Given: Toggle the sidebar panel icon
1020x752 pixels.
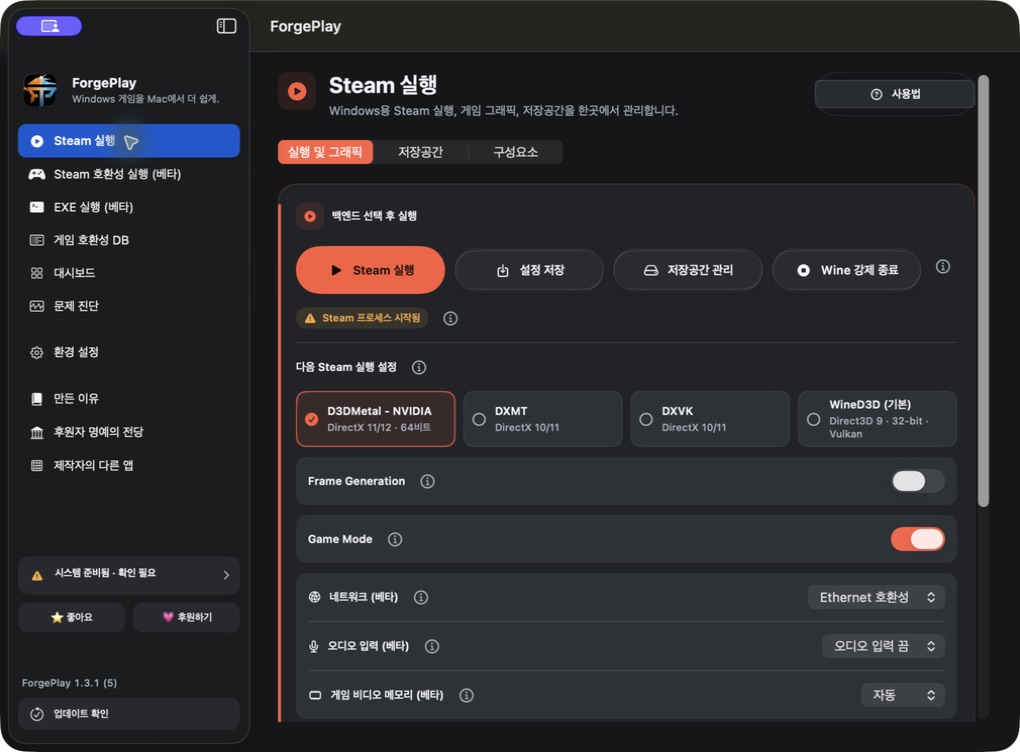Looking at the screenshot, I should click(226, 26).
